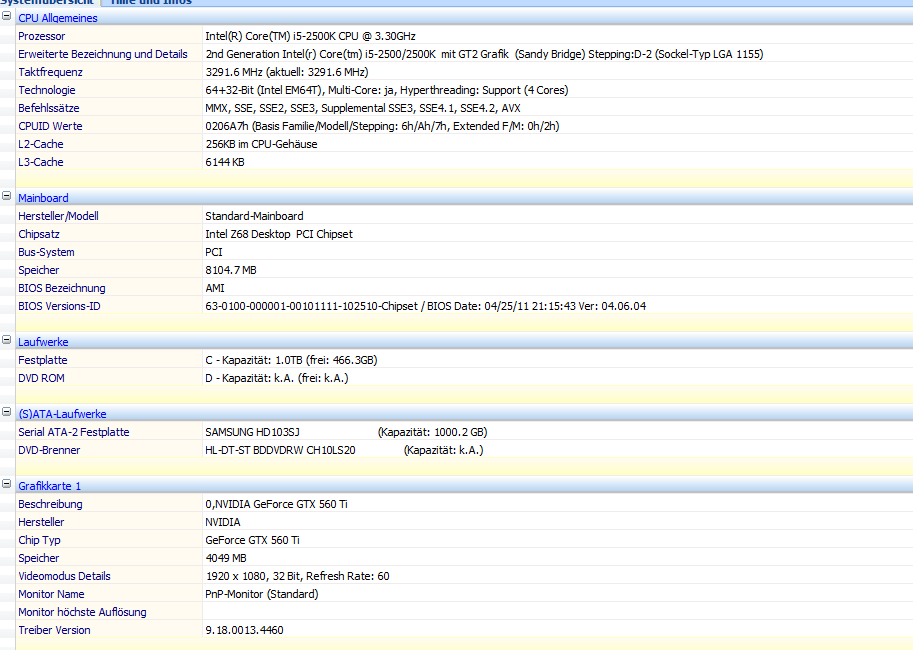Select the 8104.7 MB memory value
This screenshot has width=913, height=650.
click(x=231, y=270)
